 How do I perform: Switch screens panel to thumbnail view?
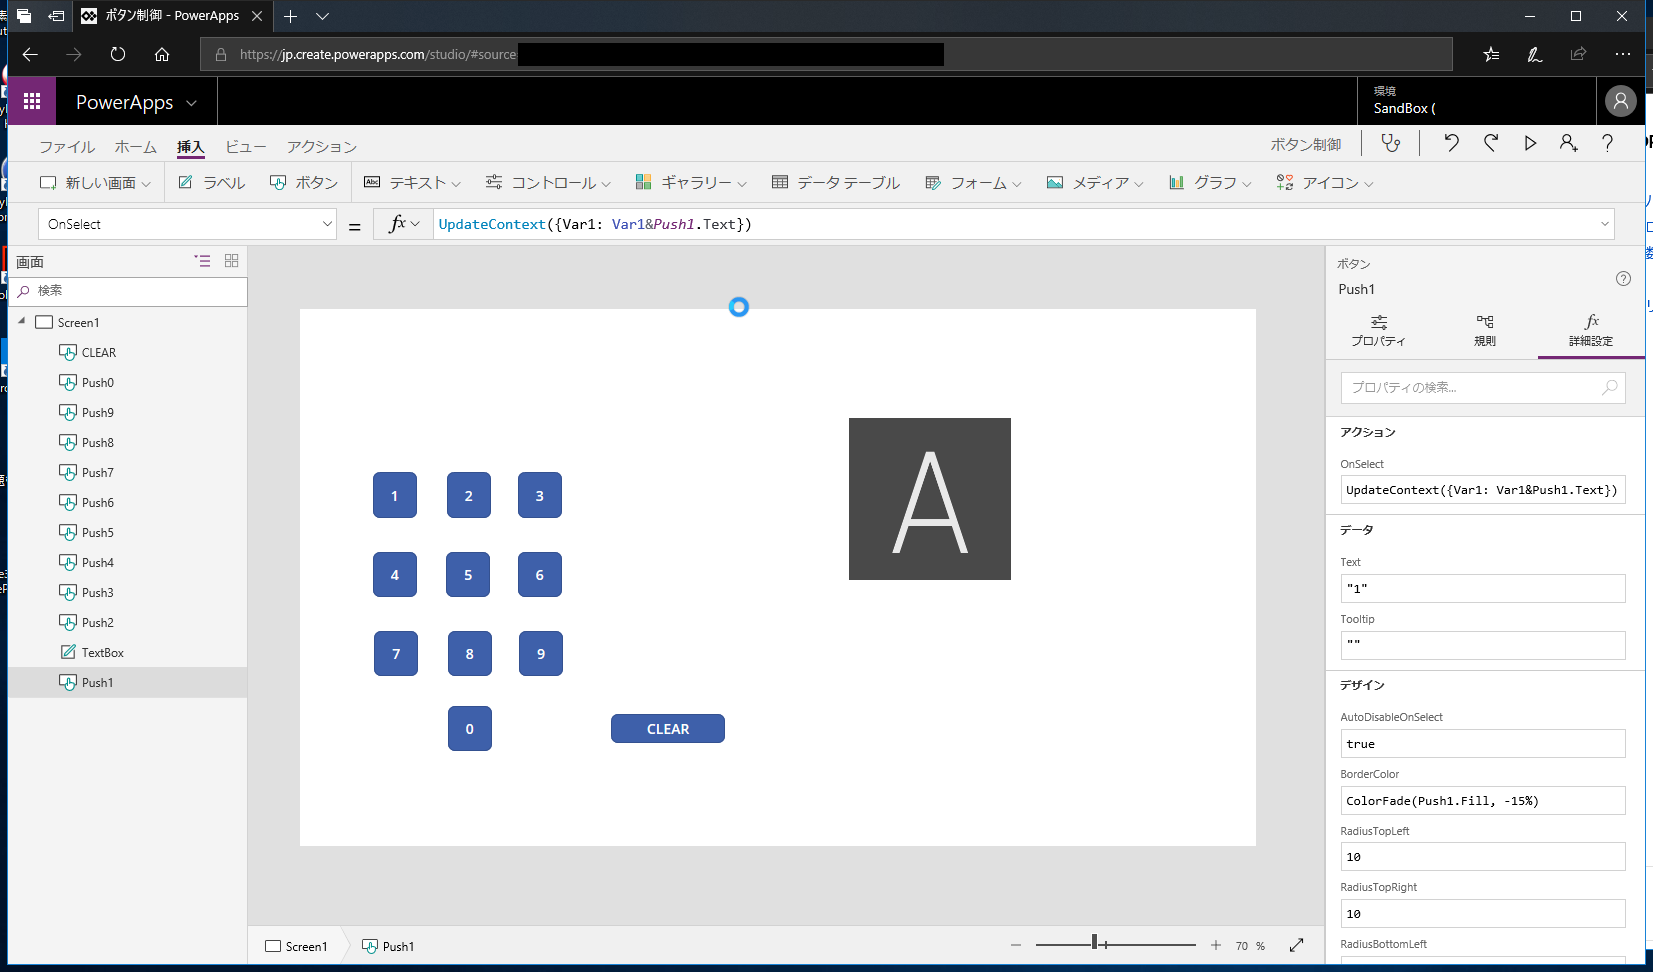[231, 260]
